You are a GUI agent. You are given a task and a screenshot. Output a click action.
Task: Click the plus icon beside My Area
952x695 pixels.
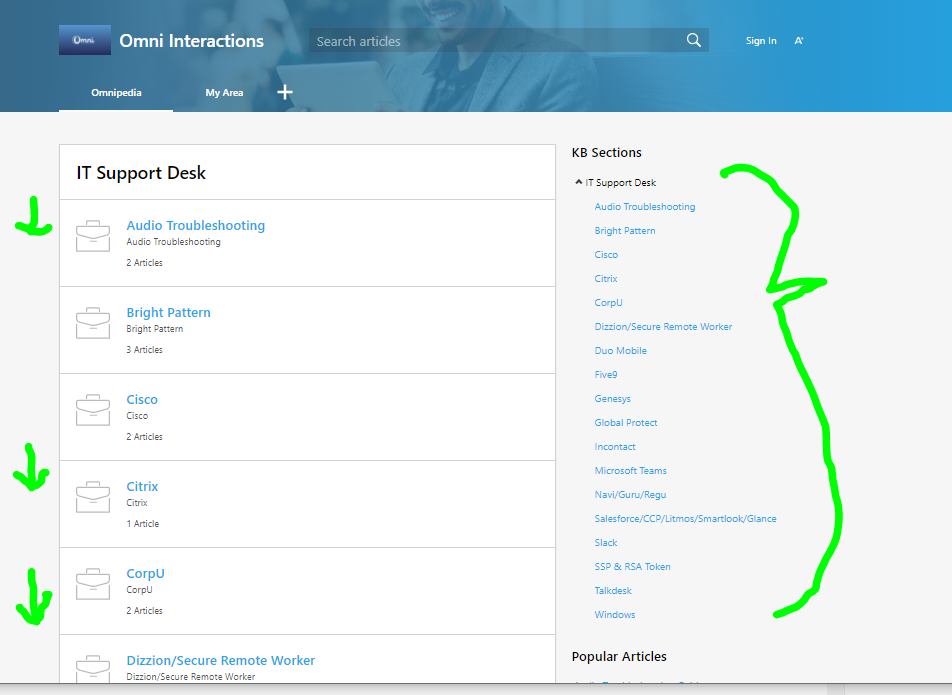point(285,92)
